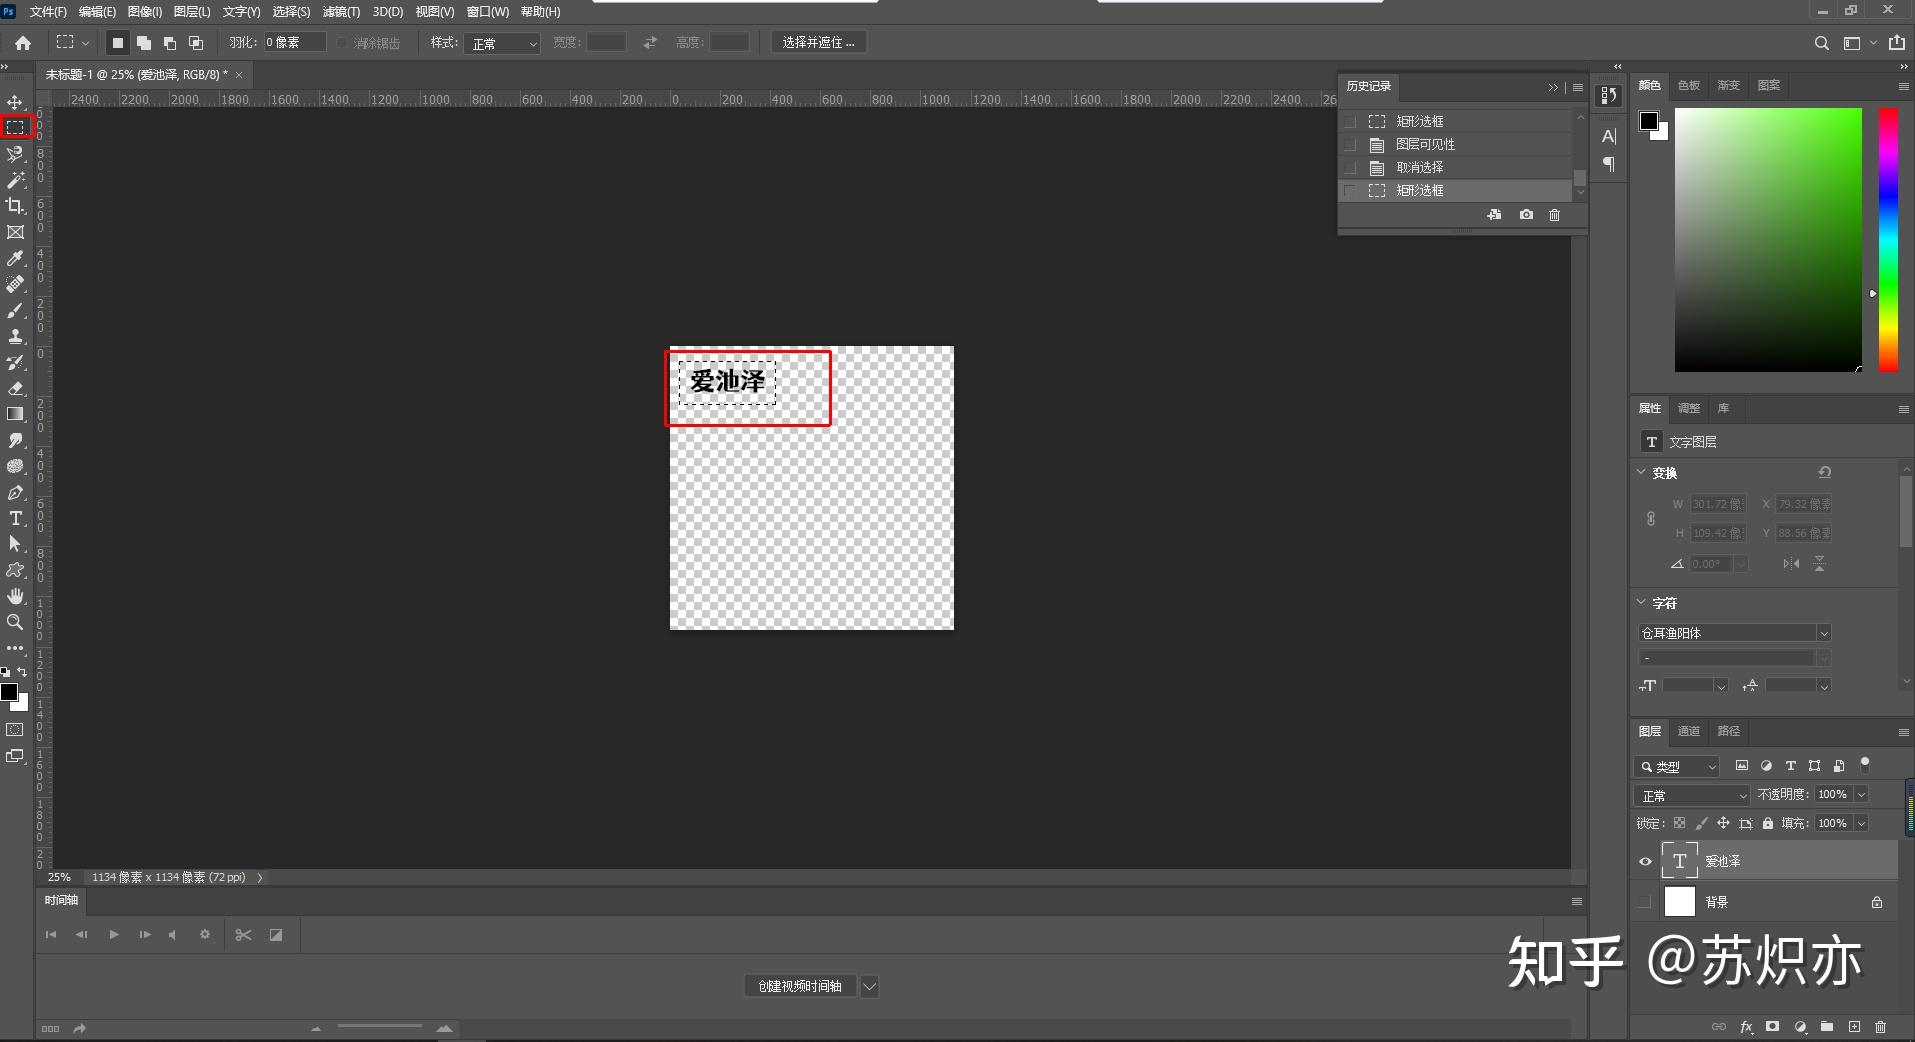Add layer style with fx icon
The image size is (1915, 1042).
tap(1746, 1027)
